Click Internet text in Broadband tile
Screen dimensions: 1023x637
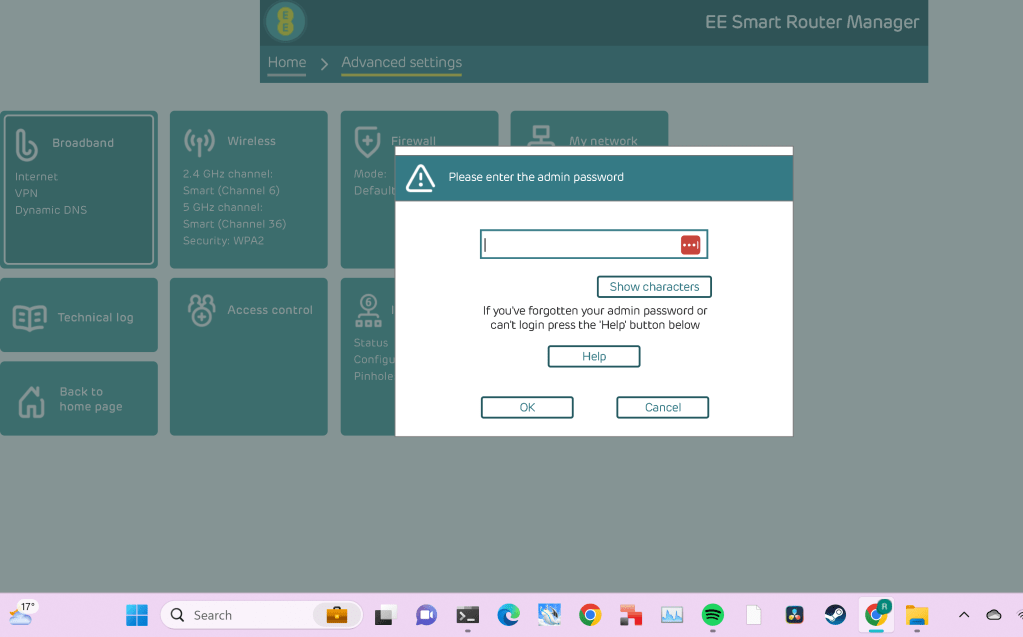pyautogui.click(x=36, y=176)
